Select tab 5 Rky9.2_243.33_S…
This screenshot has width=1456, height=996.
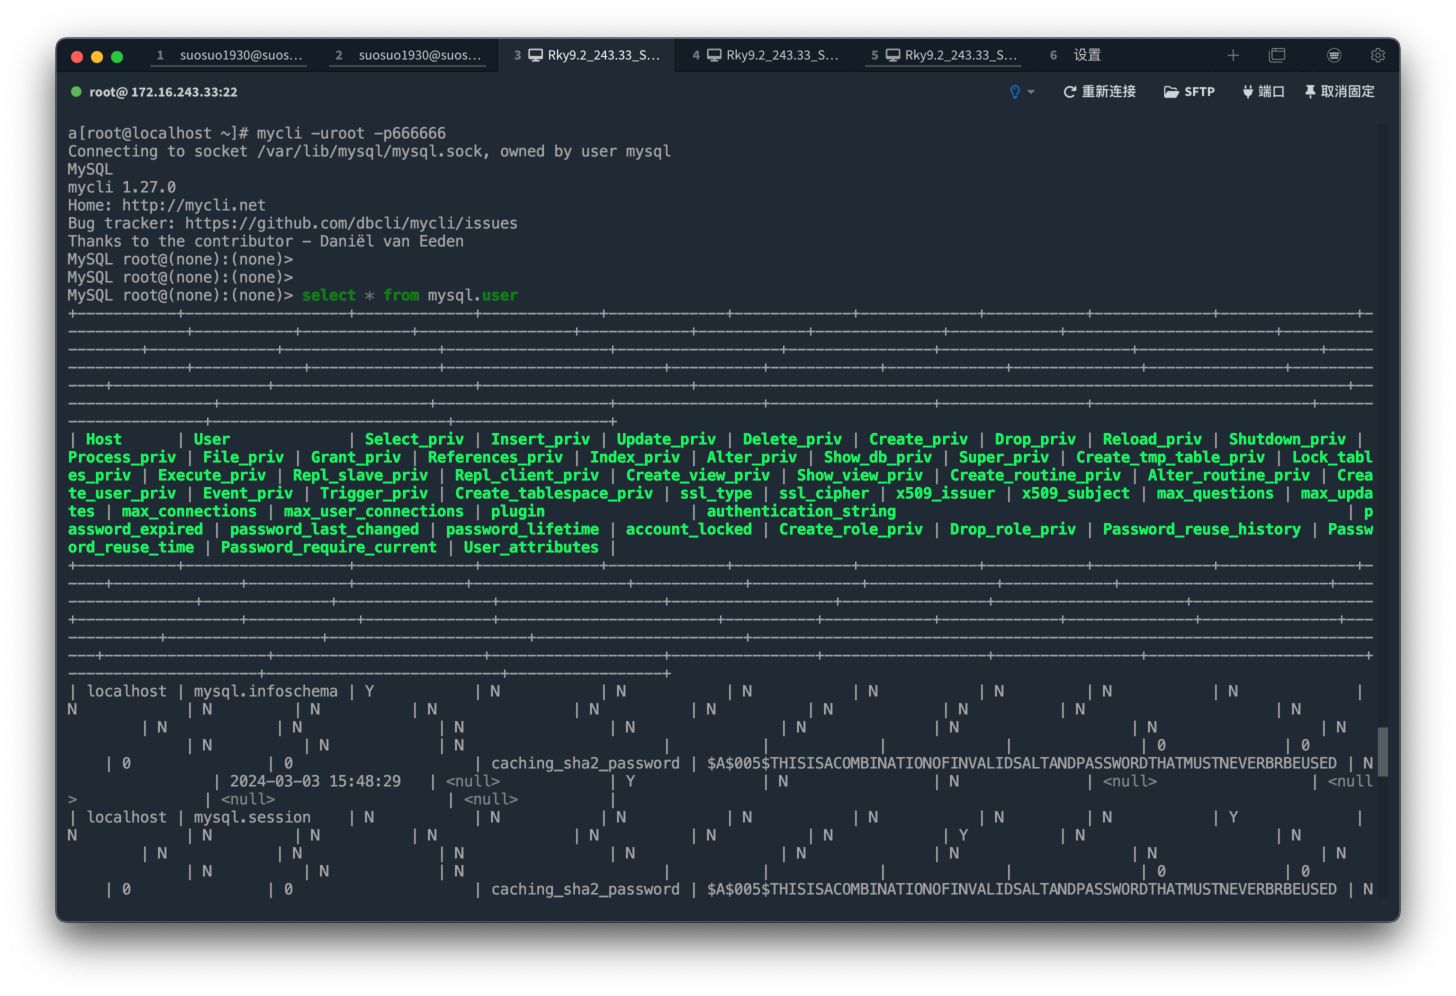click(944, 55)
